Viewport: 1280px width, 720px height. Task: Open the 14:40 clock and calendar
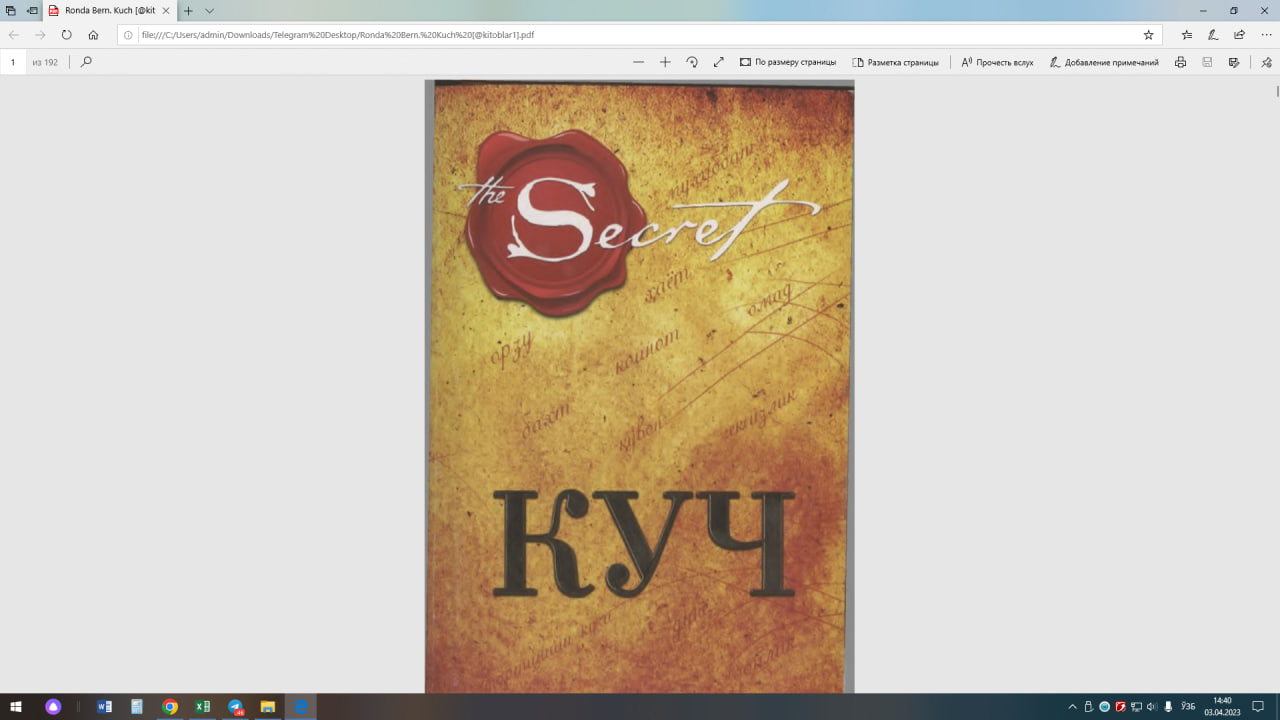pos(1222,707)
